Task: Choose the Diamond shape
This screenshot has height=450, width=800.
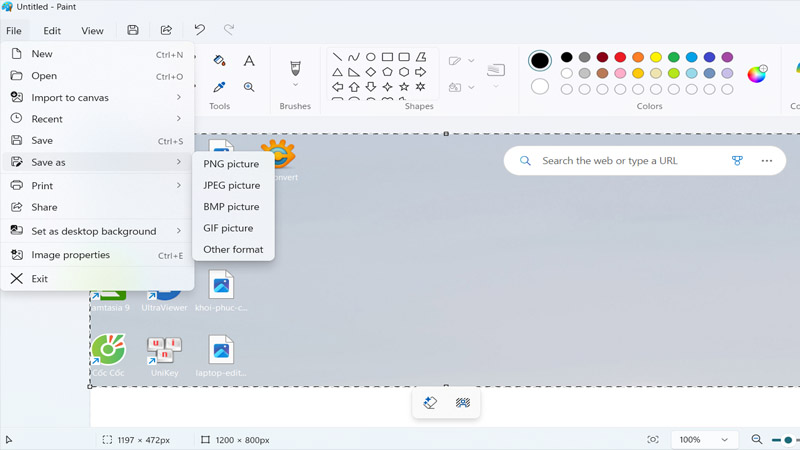Action: point(371,72)
